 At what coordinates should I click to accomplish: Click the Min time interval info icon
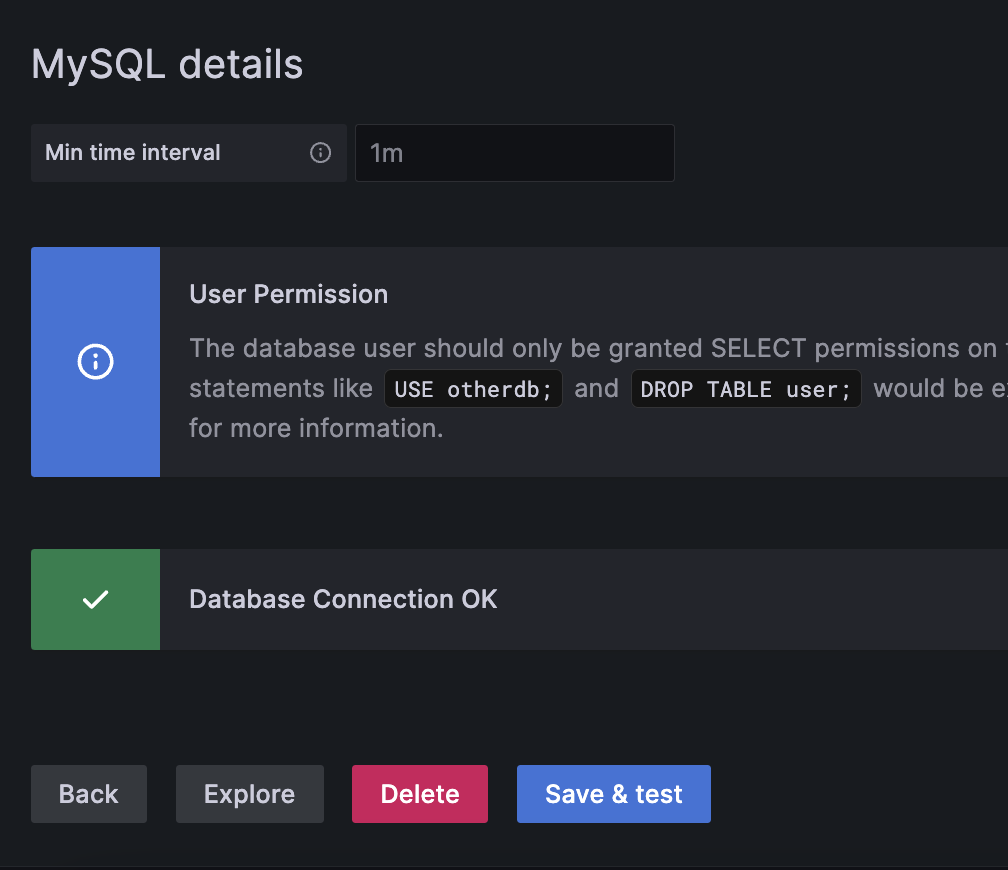click(320, 153)
